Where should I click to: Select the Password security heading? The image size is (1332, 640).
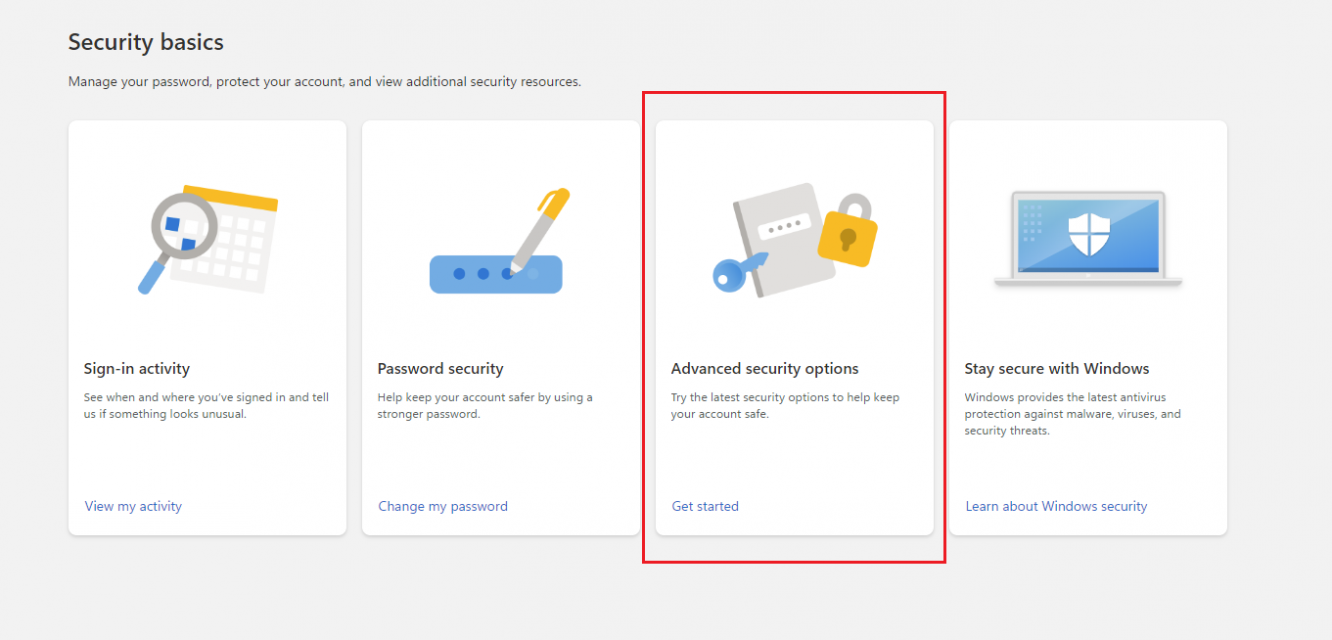coord(440,369)
